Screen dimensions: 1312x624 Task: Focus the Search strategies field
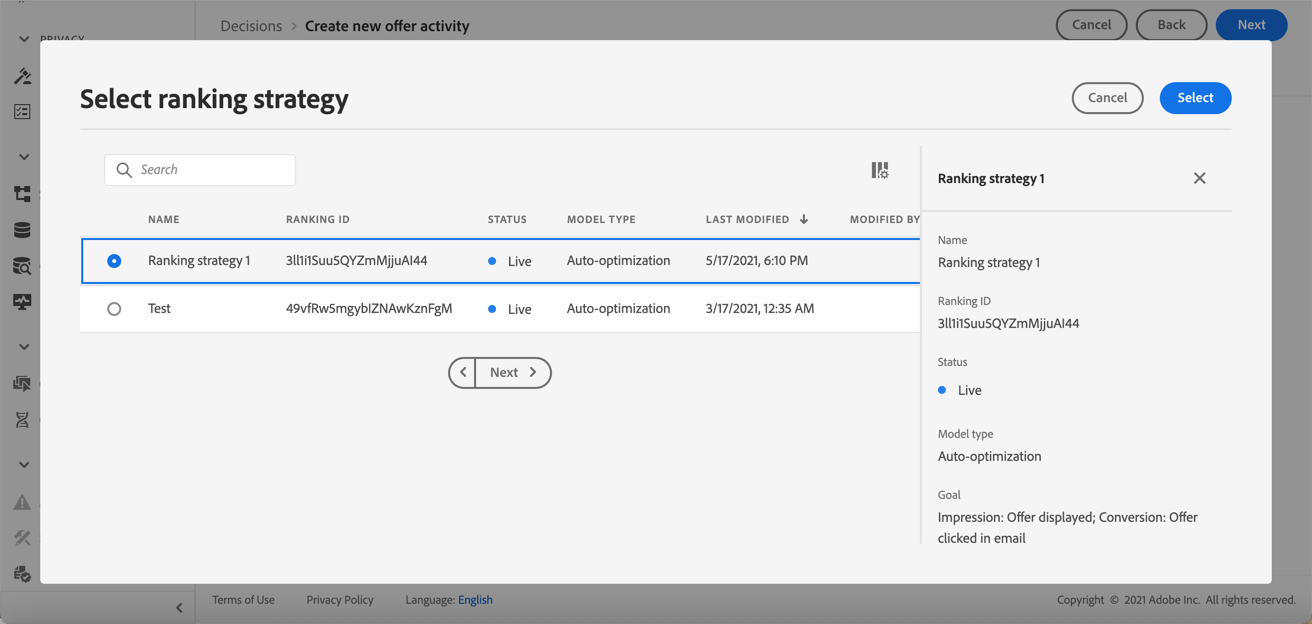pyautogui.click(x=200, y=170)
